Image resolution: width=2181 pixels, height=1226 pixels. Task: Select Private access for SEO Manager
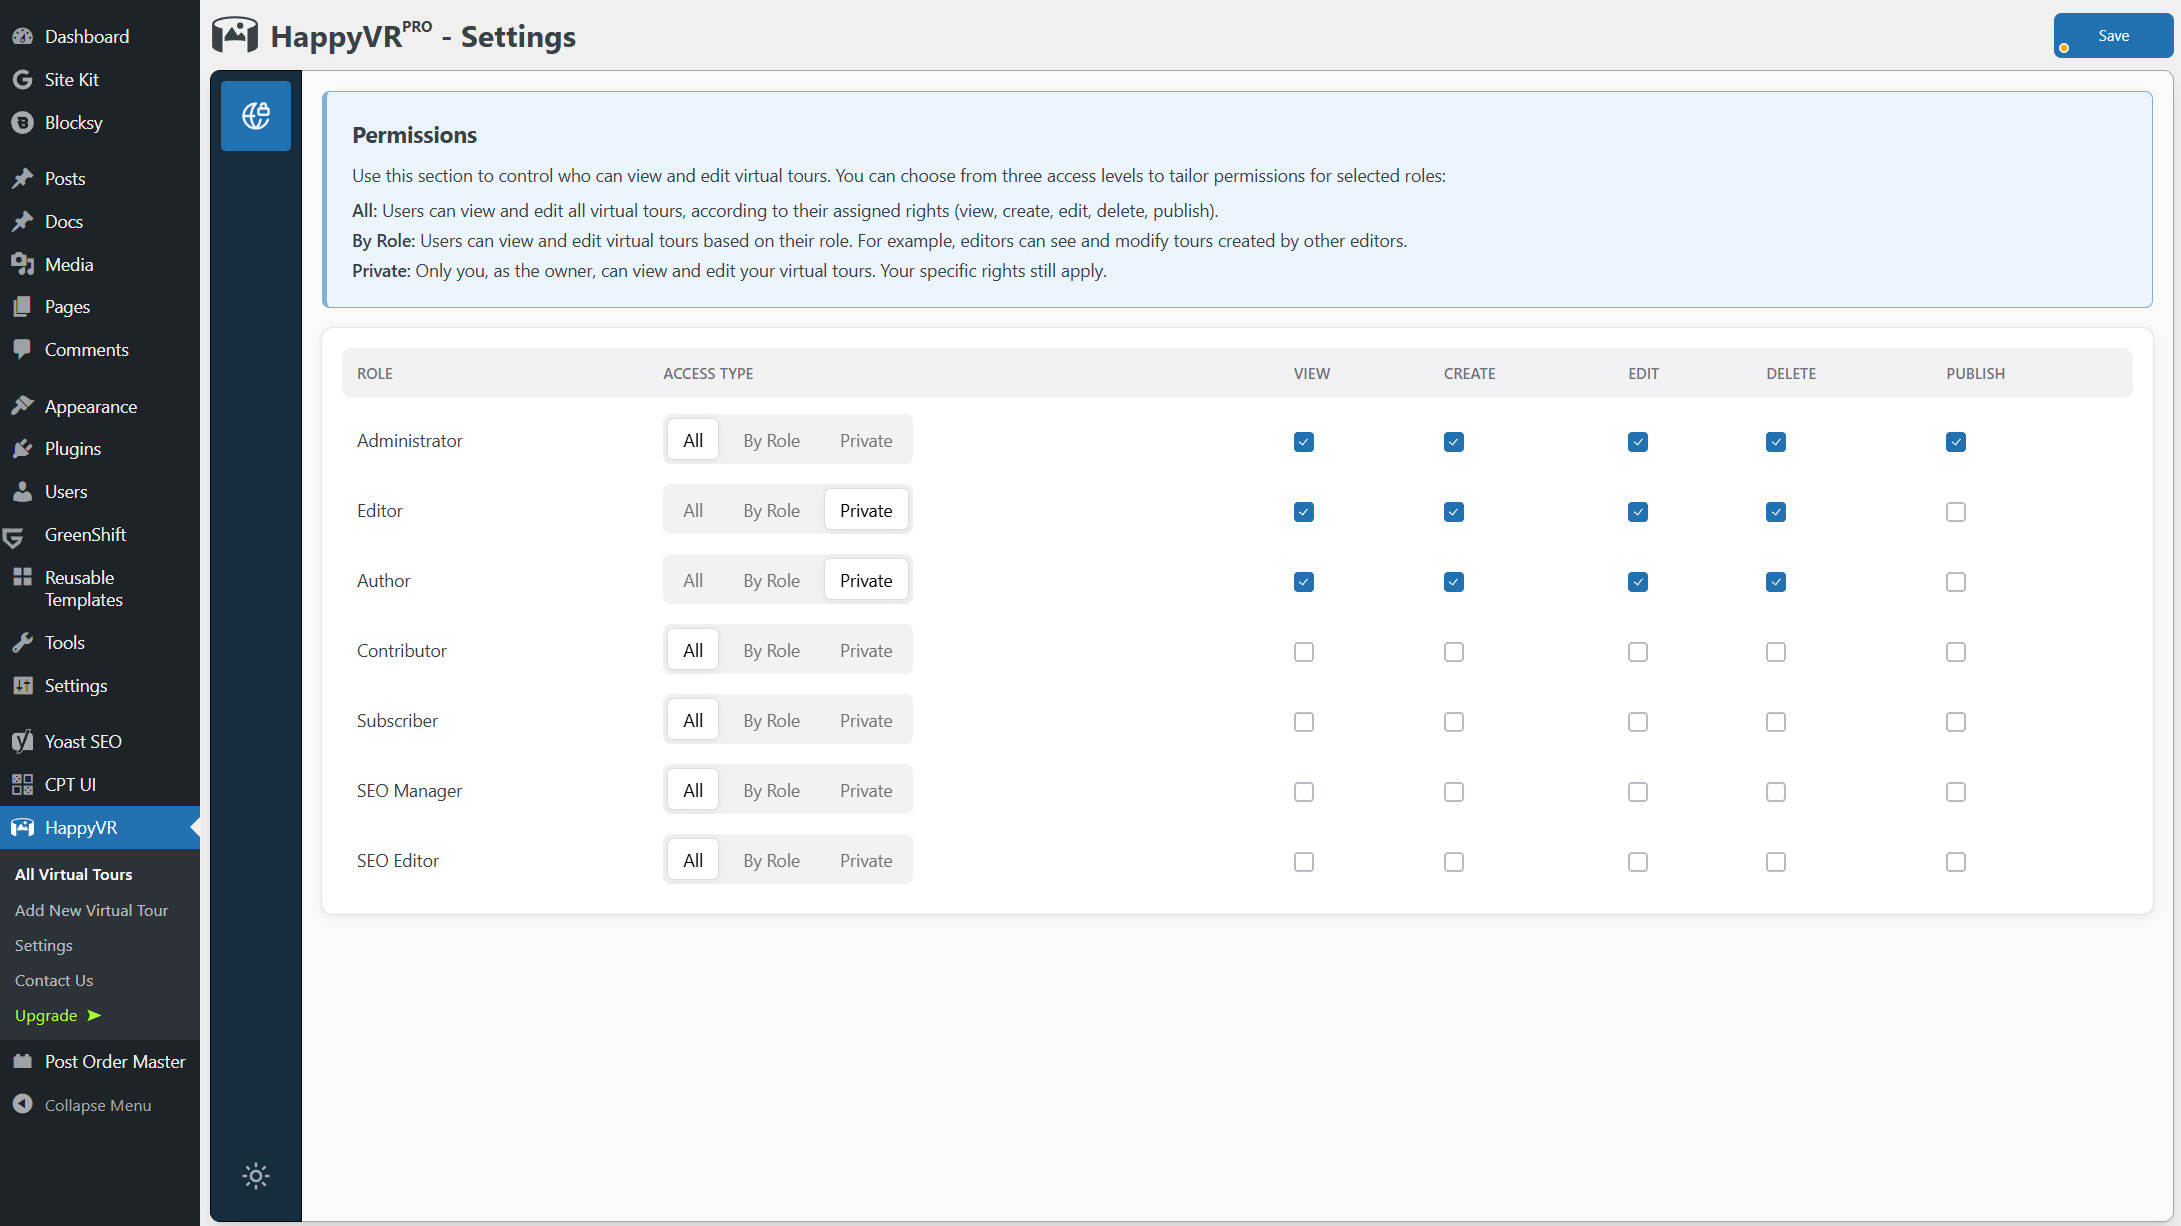pos(865,791)
